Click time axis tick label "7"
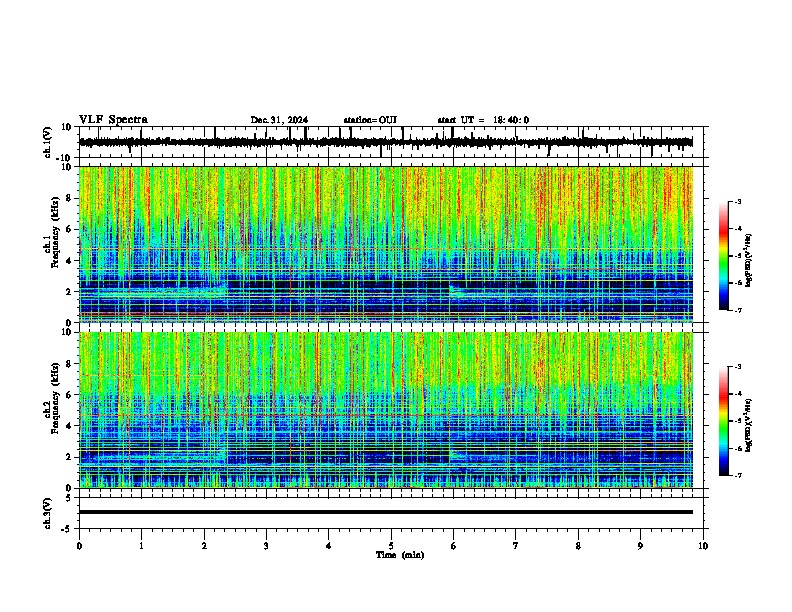 pyautogui.click(x=516, y=546)
